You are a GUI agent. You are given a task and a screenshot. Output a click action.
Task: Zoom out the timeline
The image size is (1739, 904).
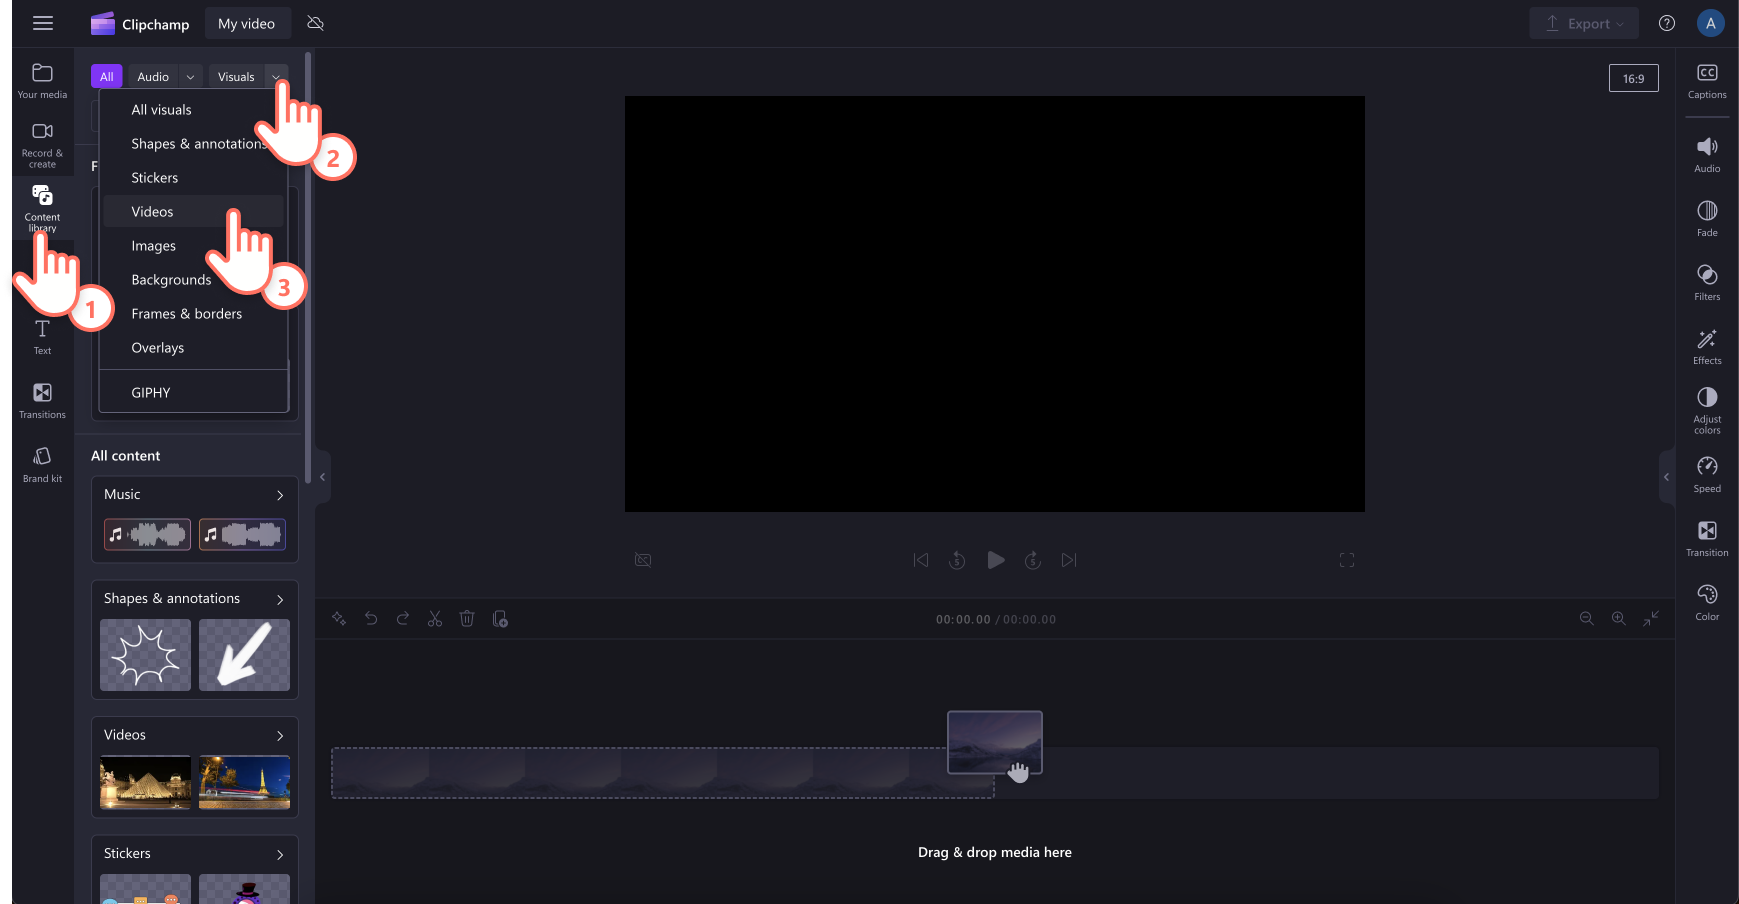tap(1586, 619)
